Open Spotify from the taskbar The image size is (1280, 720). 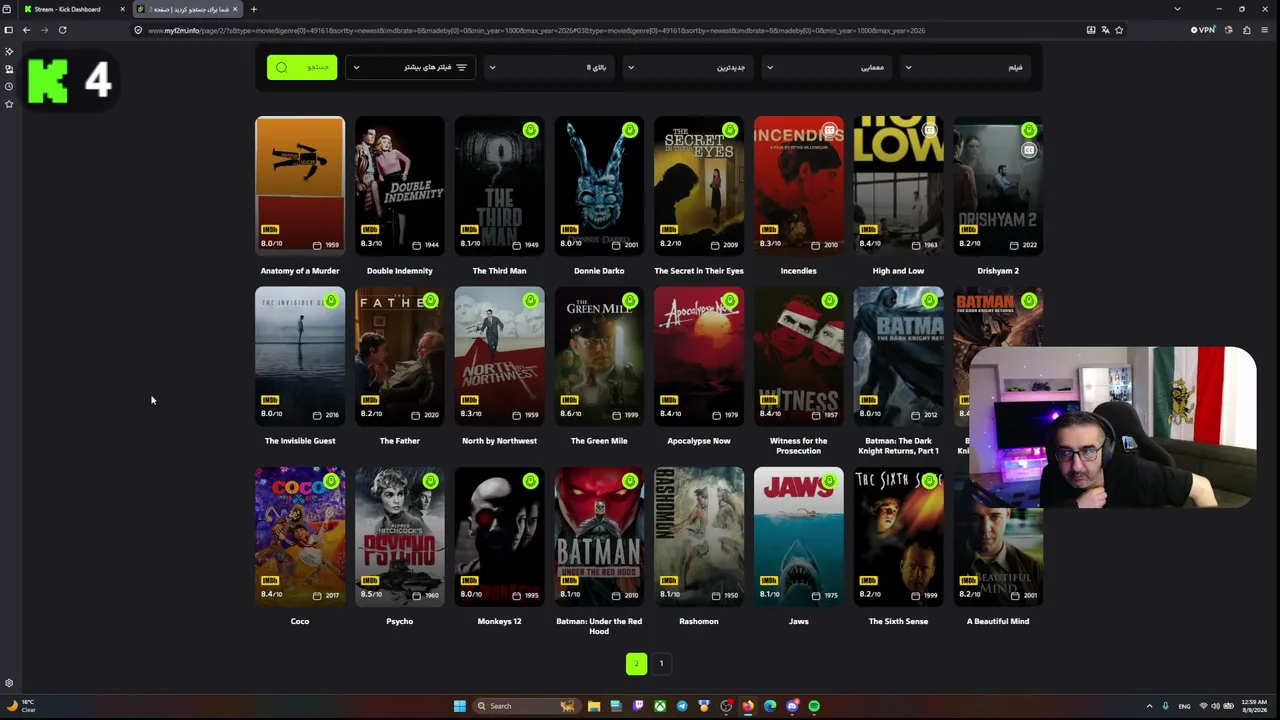814,706
